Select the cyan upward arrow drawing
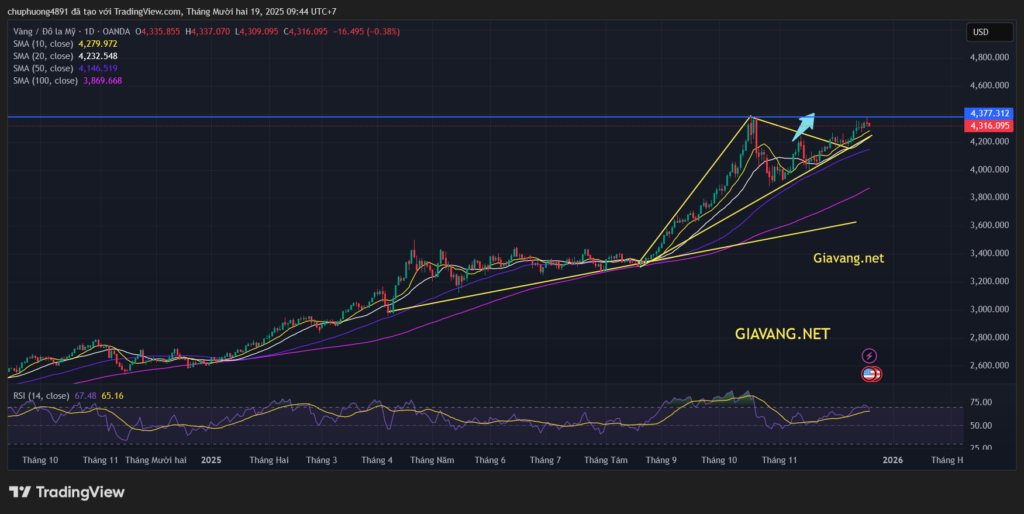Screen dimensions: 1024x514 [x=805, y=124]
